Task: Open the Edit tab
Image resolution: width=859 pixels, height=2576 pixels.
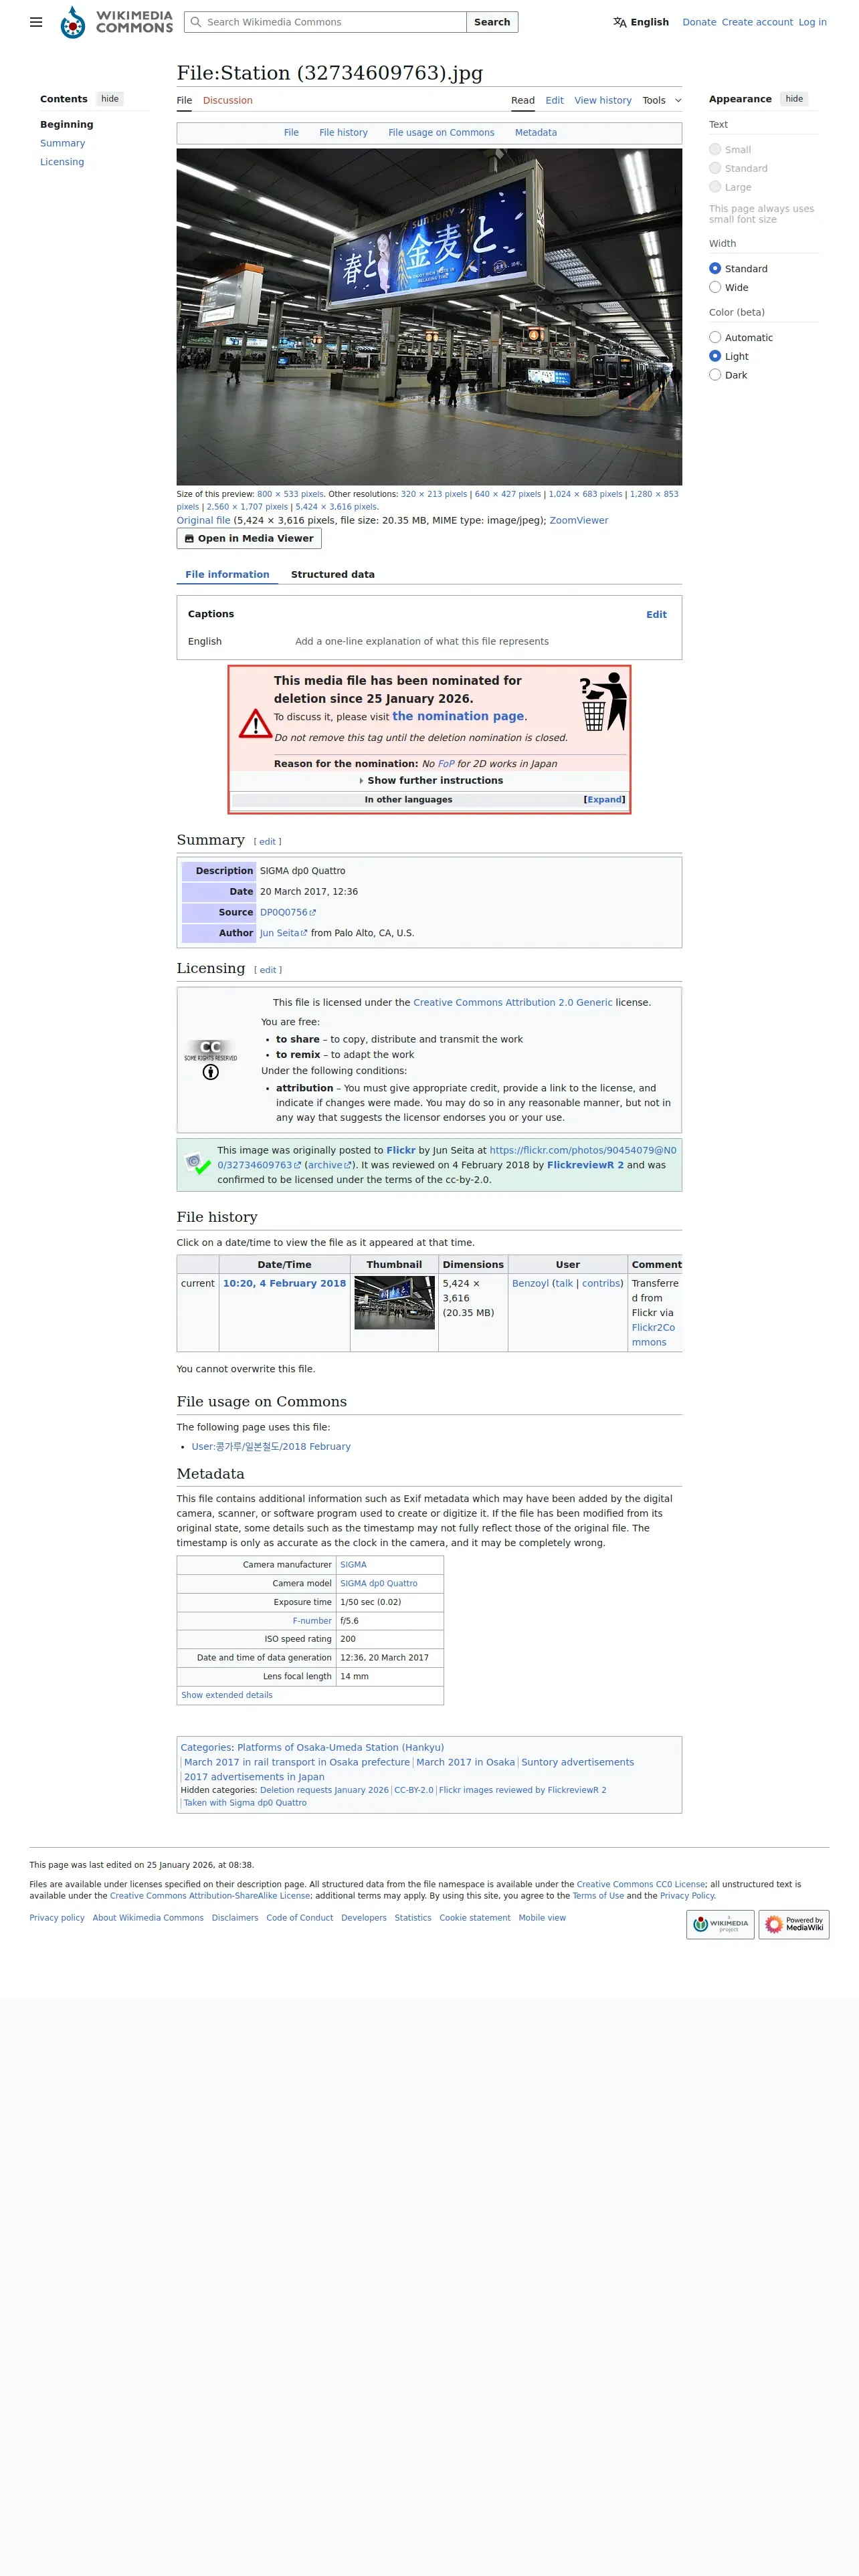Action: pyautogui.click(x=554, y=100)
